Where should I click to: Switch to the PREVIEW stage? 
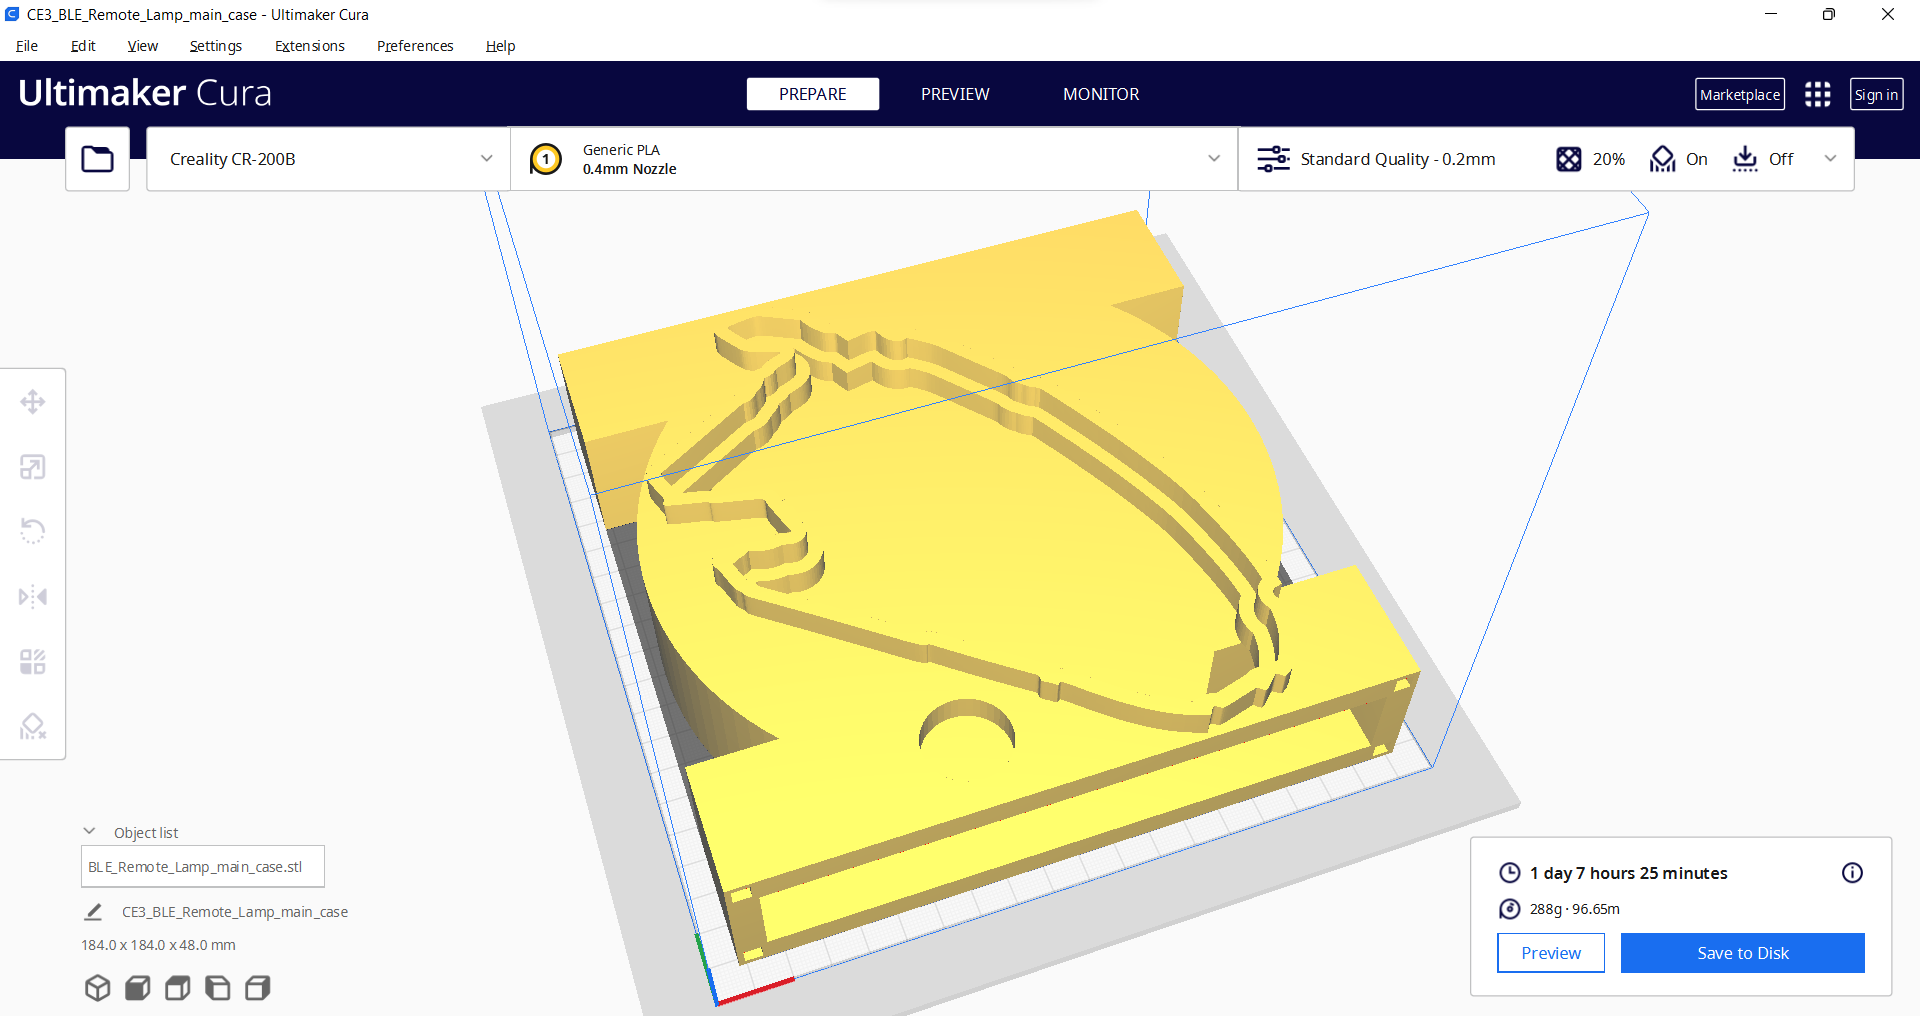(955, 94)
